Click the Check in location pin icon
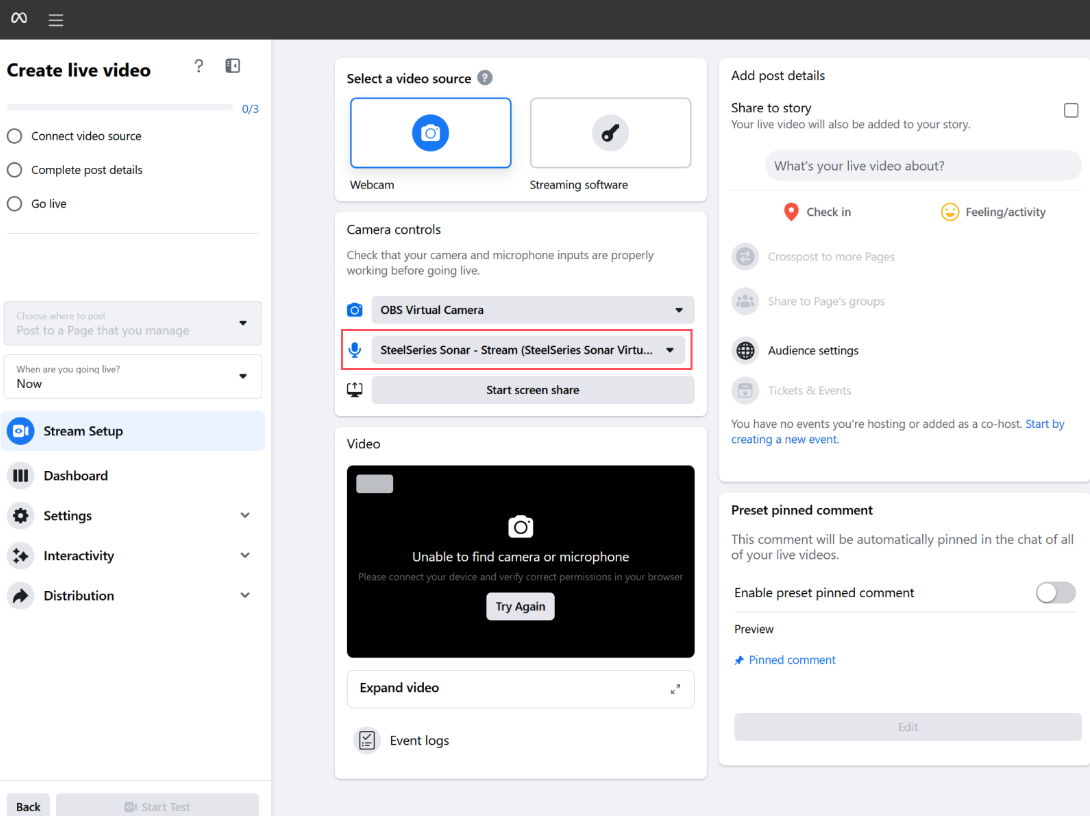The image size is (1090, 816). (789, 211)
